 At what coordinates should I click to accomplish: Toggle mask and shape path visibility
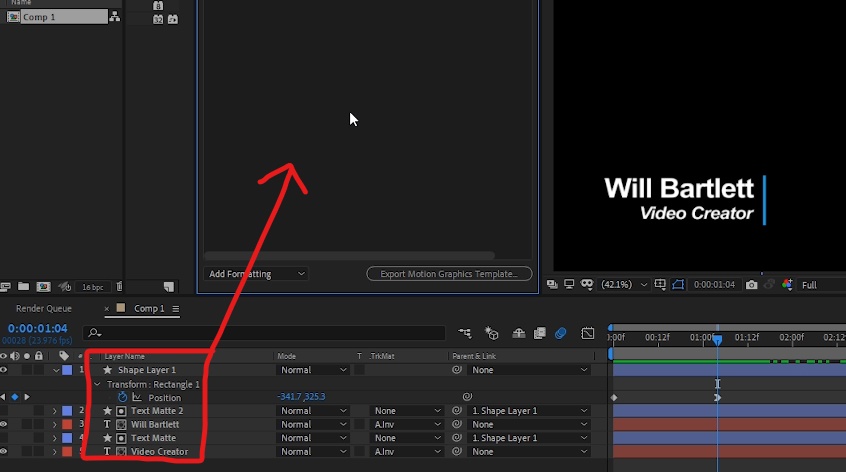pyautogui.click(x=678, y=284)
